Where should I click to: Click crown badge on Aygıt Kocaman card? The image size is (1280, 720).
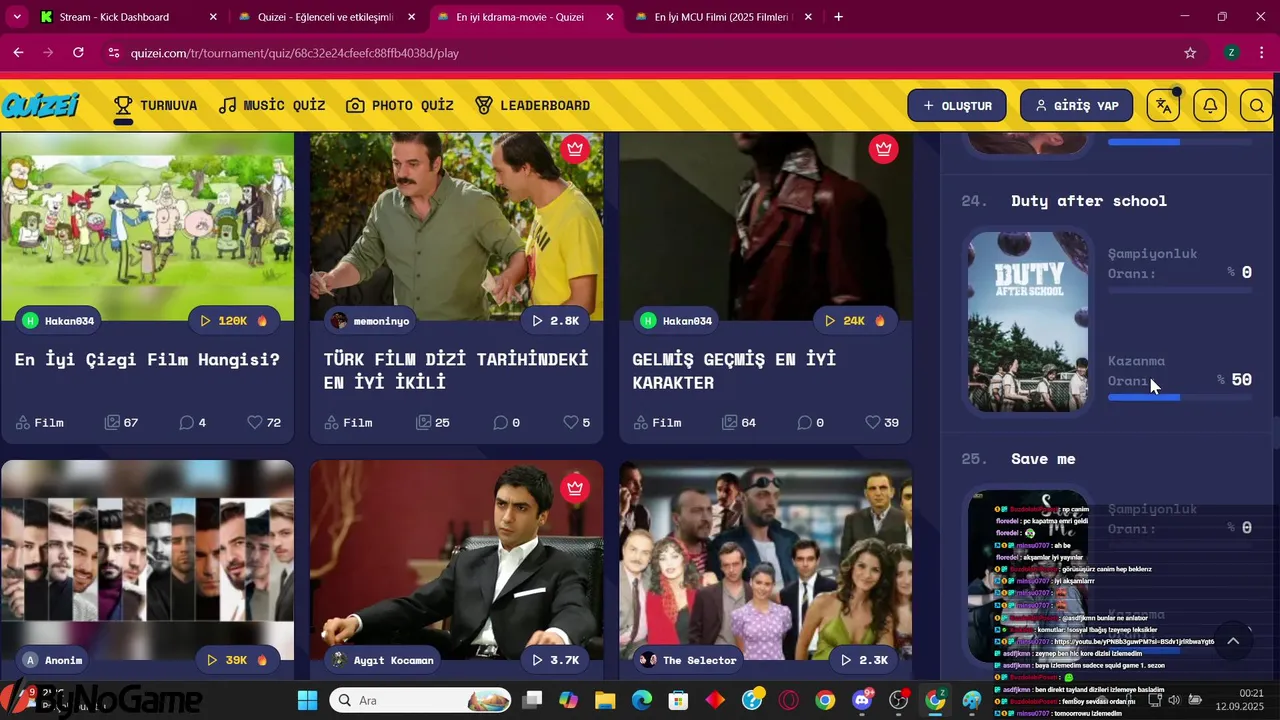pos(574,488)
